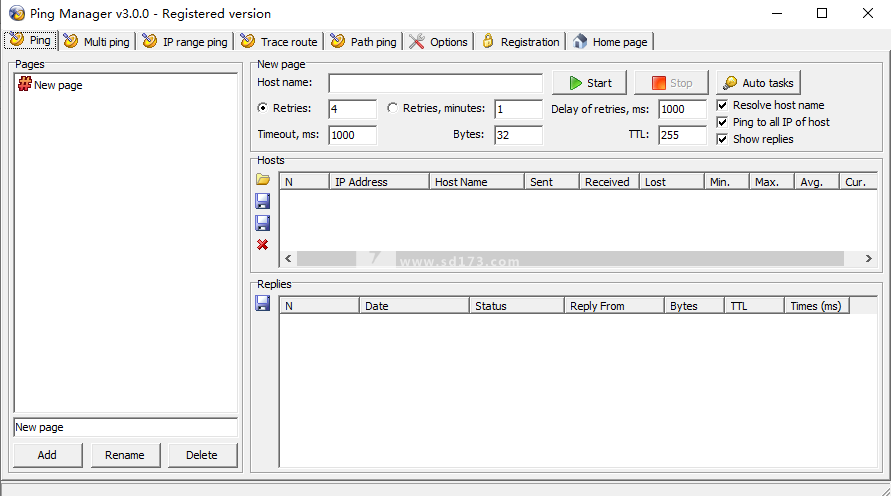Uncheck Ping to all IP of host
Viewport: 891px width, 496px height.
pos(723,122)
